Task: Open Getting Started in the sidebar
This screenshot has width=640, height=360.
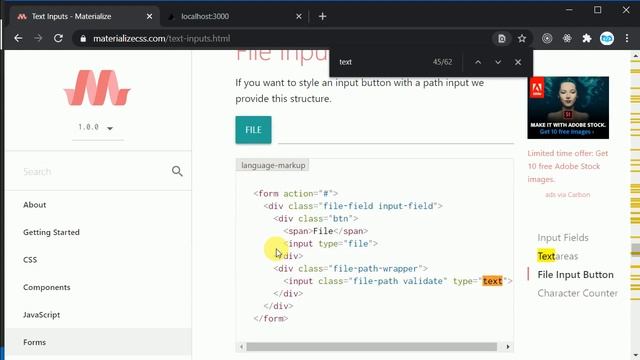Action: pos(51,232)
